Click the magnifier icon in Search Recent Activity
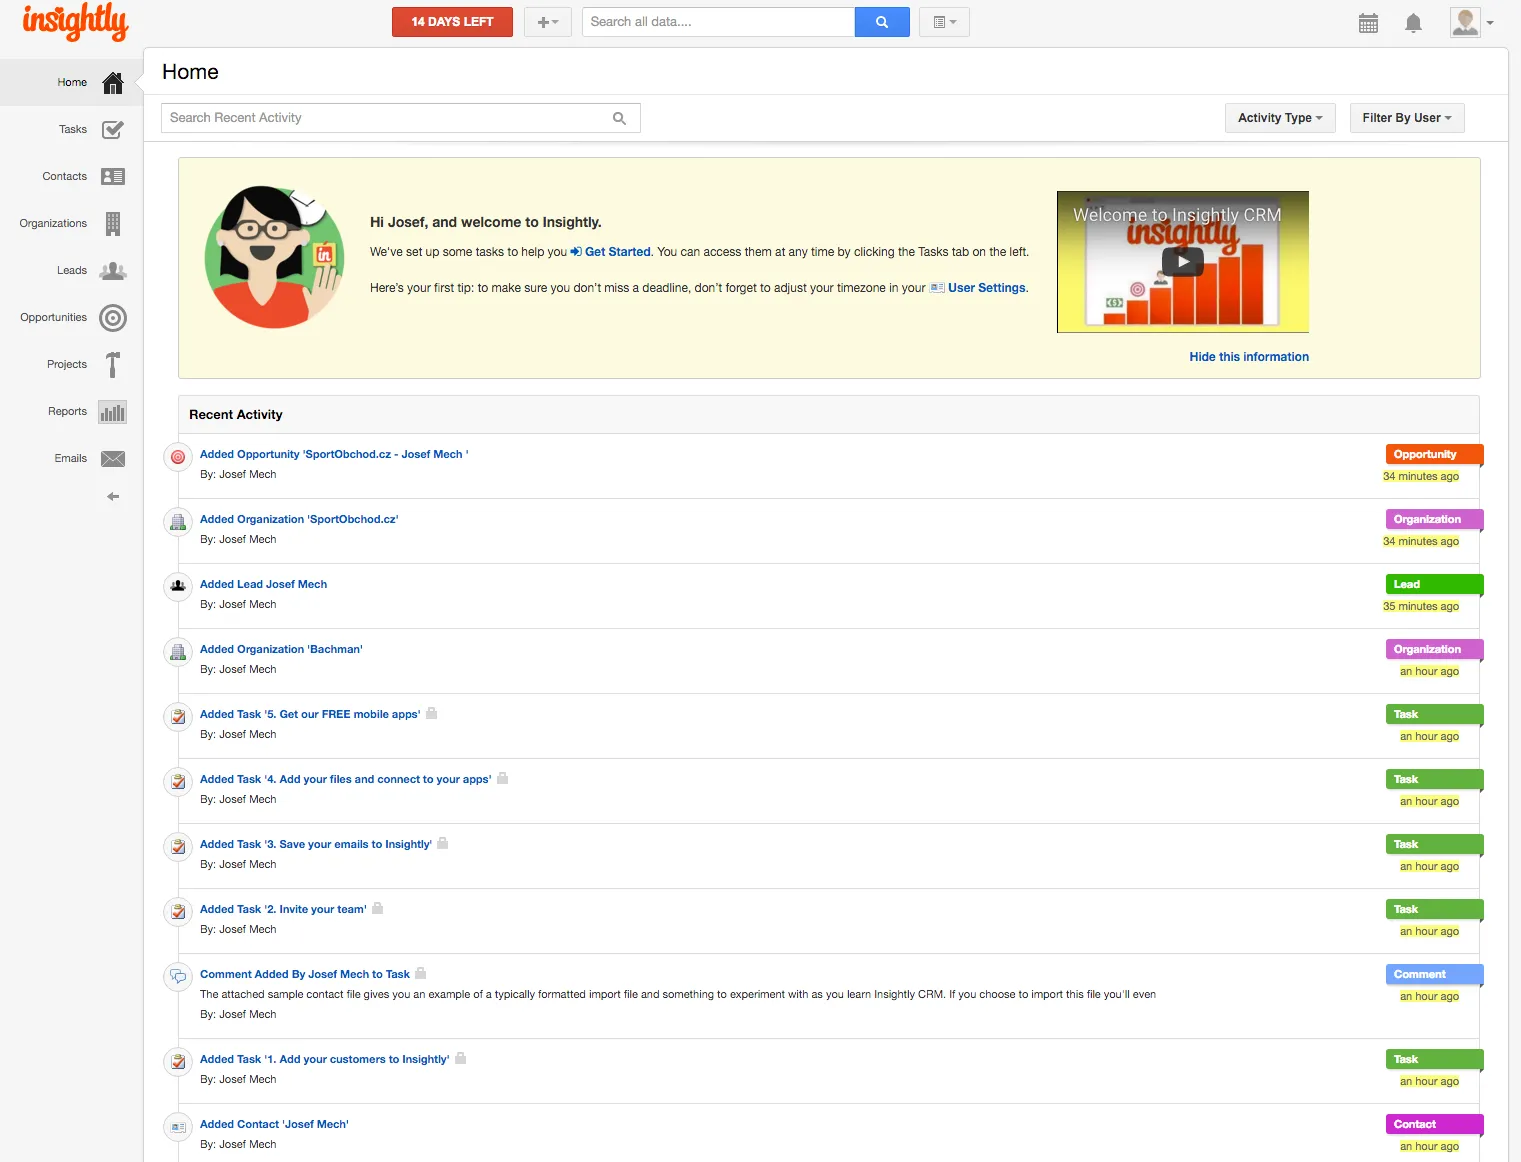 pyautogui.click(x=619, y=118)
